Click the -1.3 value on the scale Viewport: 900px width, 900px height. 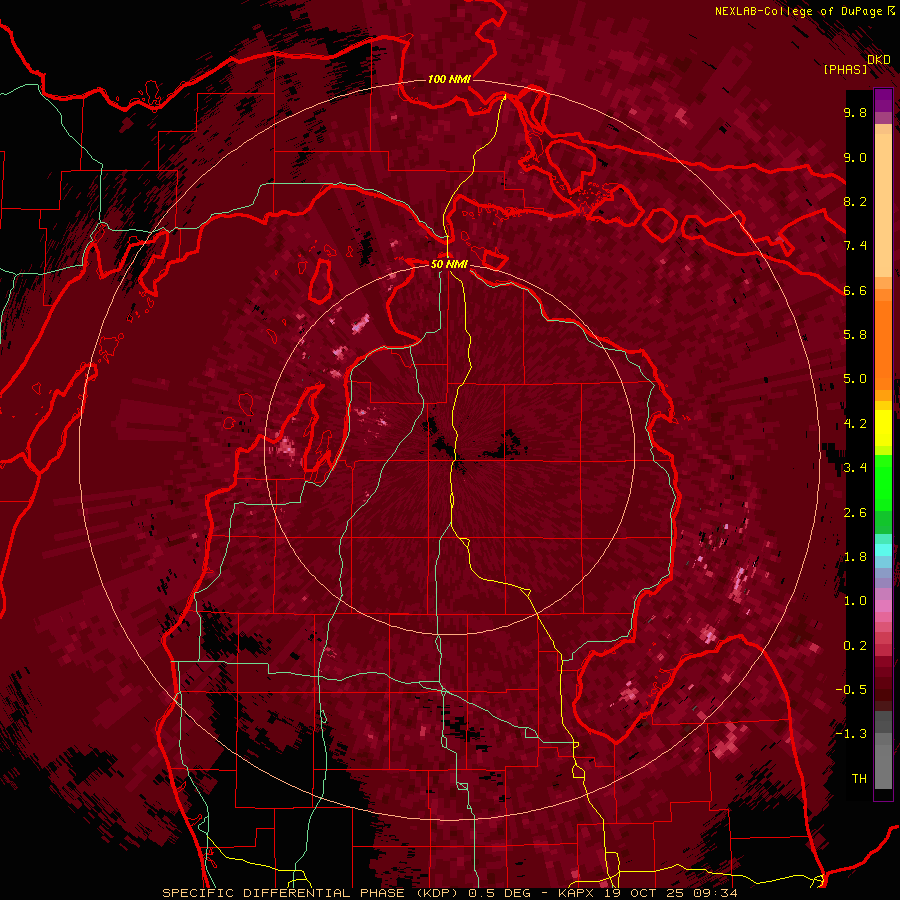pyautogui.click(x=851, y=734)
